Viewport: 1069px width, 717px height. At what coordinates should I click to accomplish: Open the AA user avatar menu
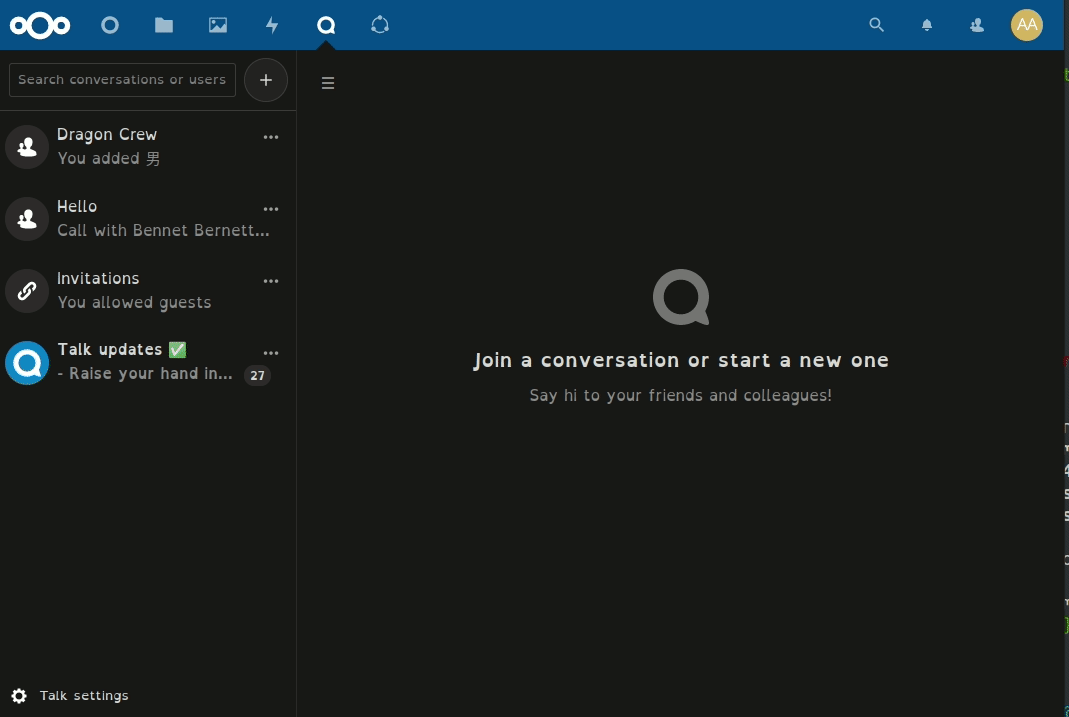coord(1027,25)
